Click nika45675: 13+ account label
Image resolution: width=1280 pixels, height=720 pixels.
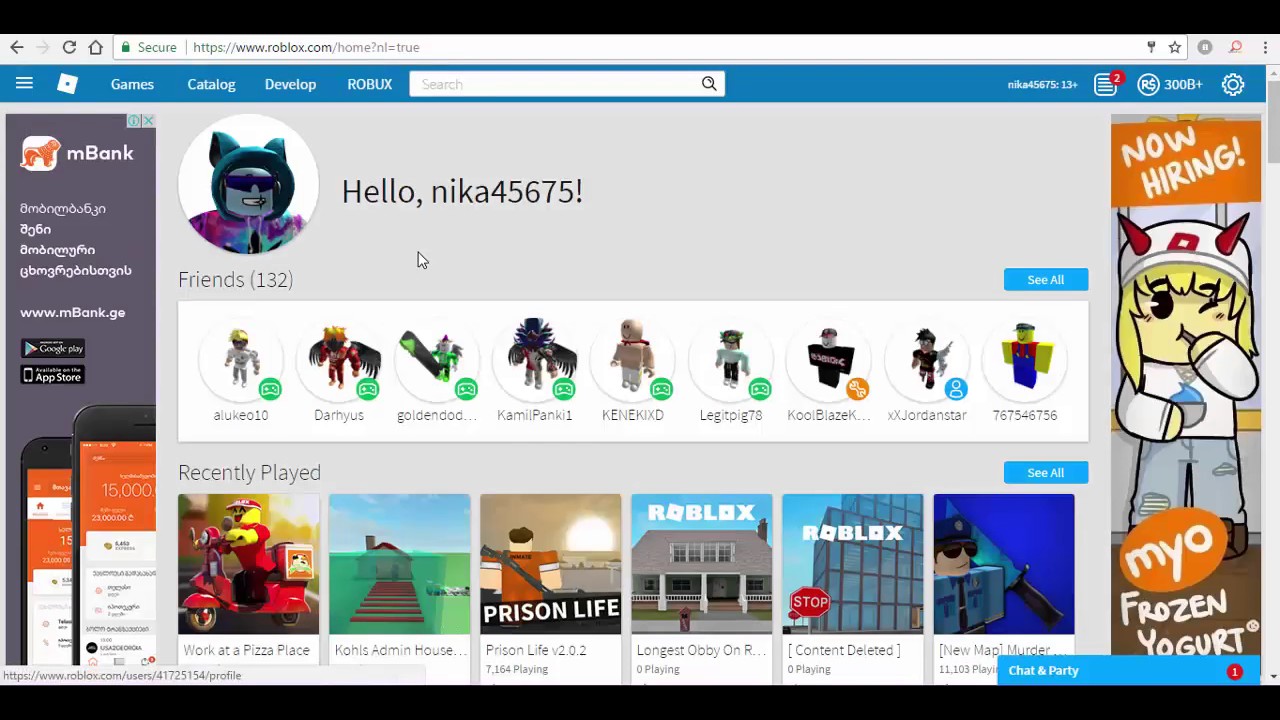pos(1042,85)
